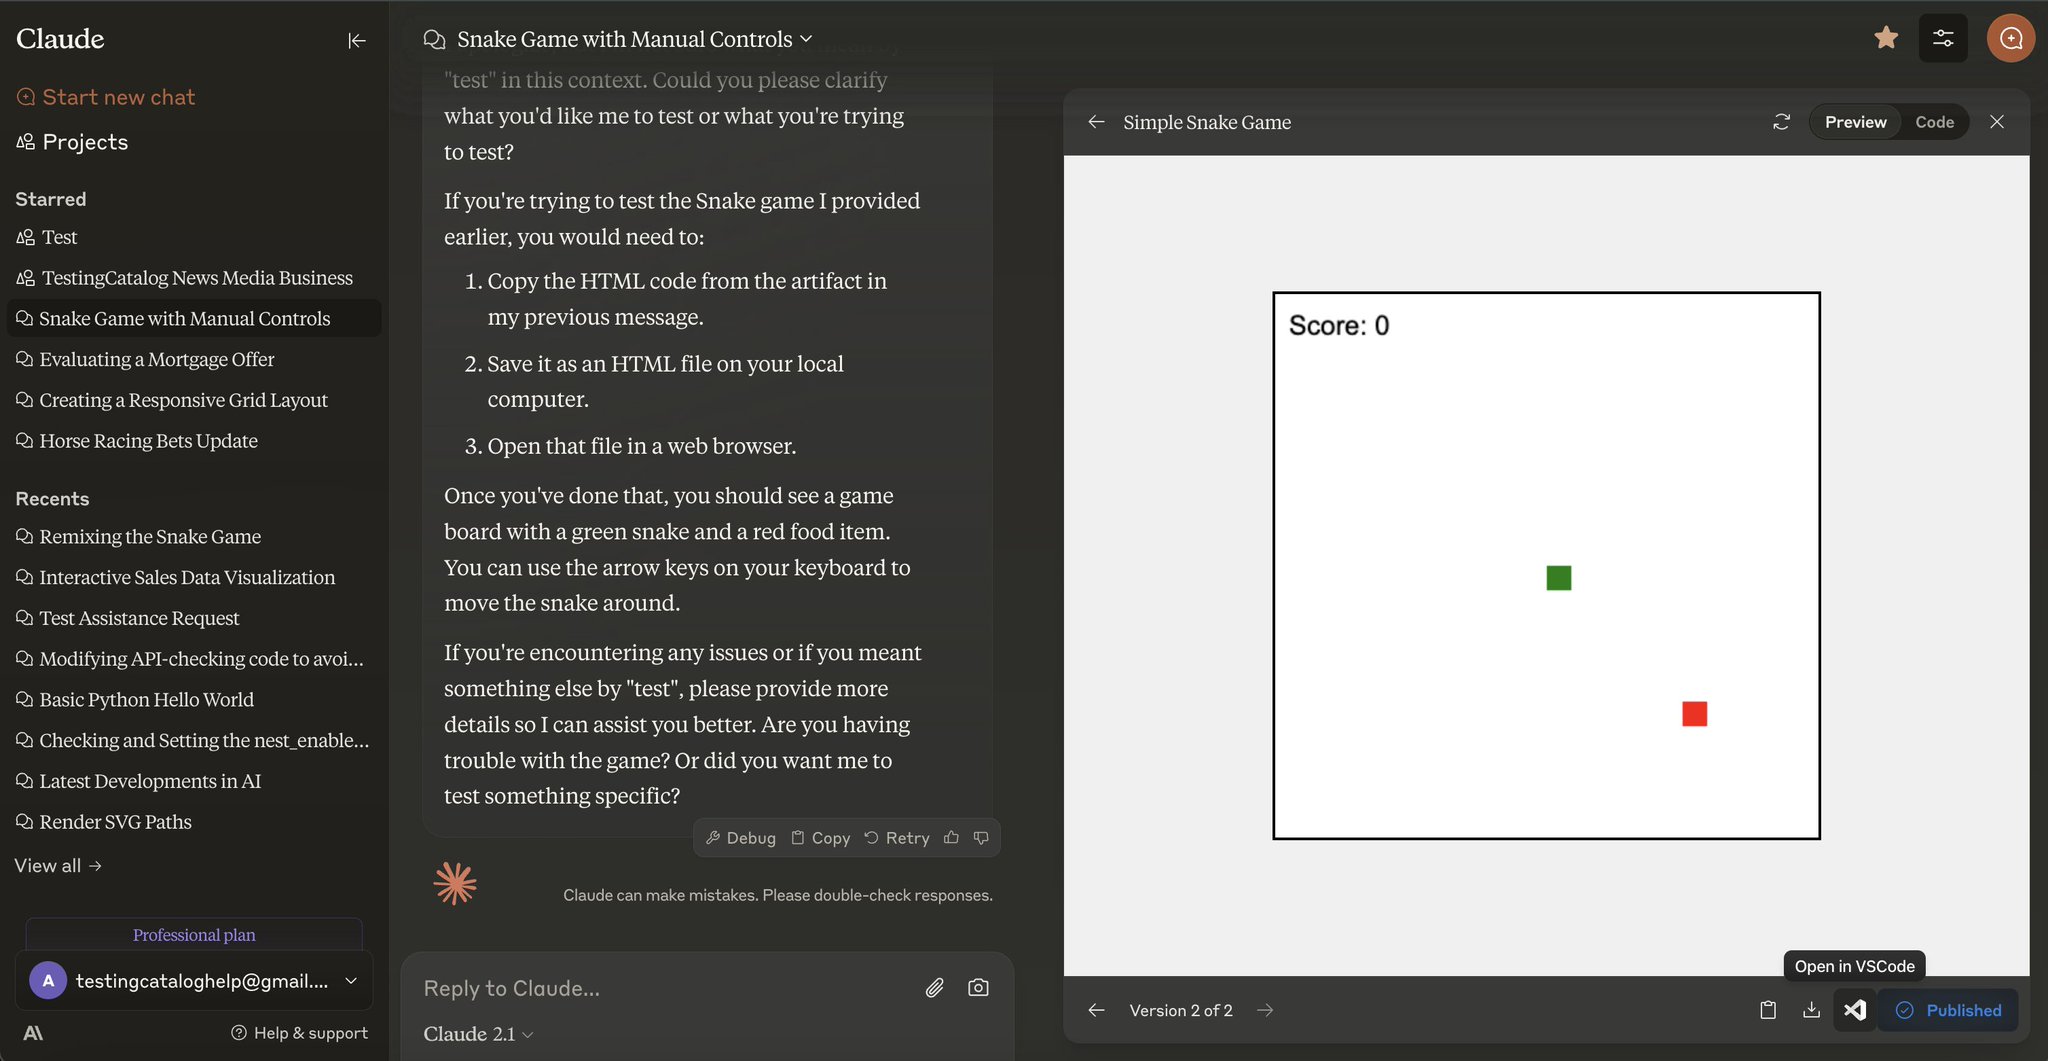
Task: Click the green snake square in game
Action: tap(1558, 578)
